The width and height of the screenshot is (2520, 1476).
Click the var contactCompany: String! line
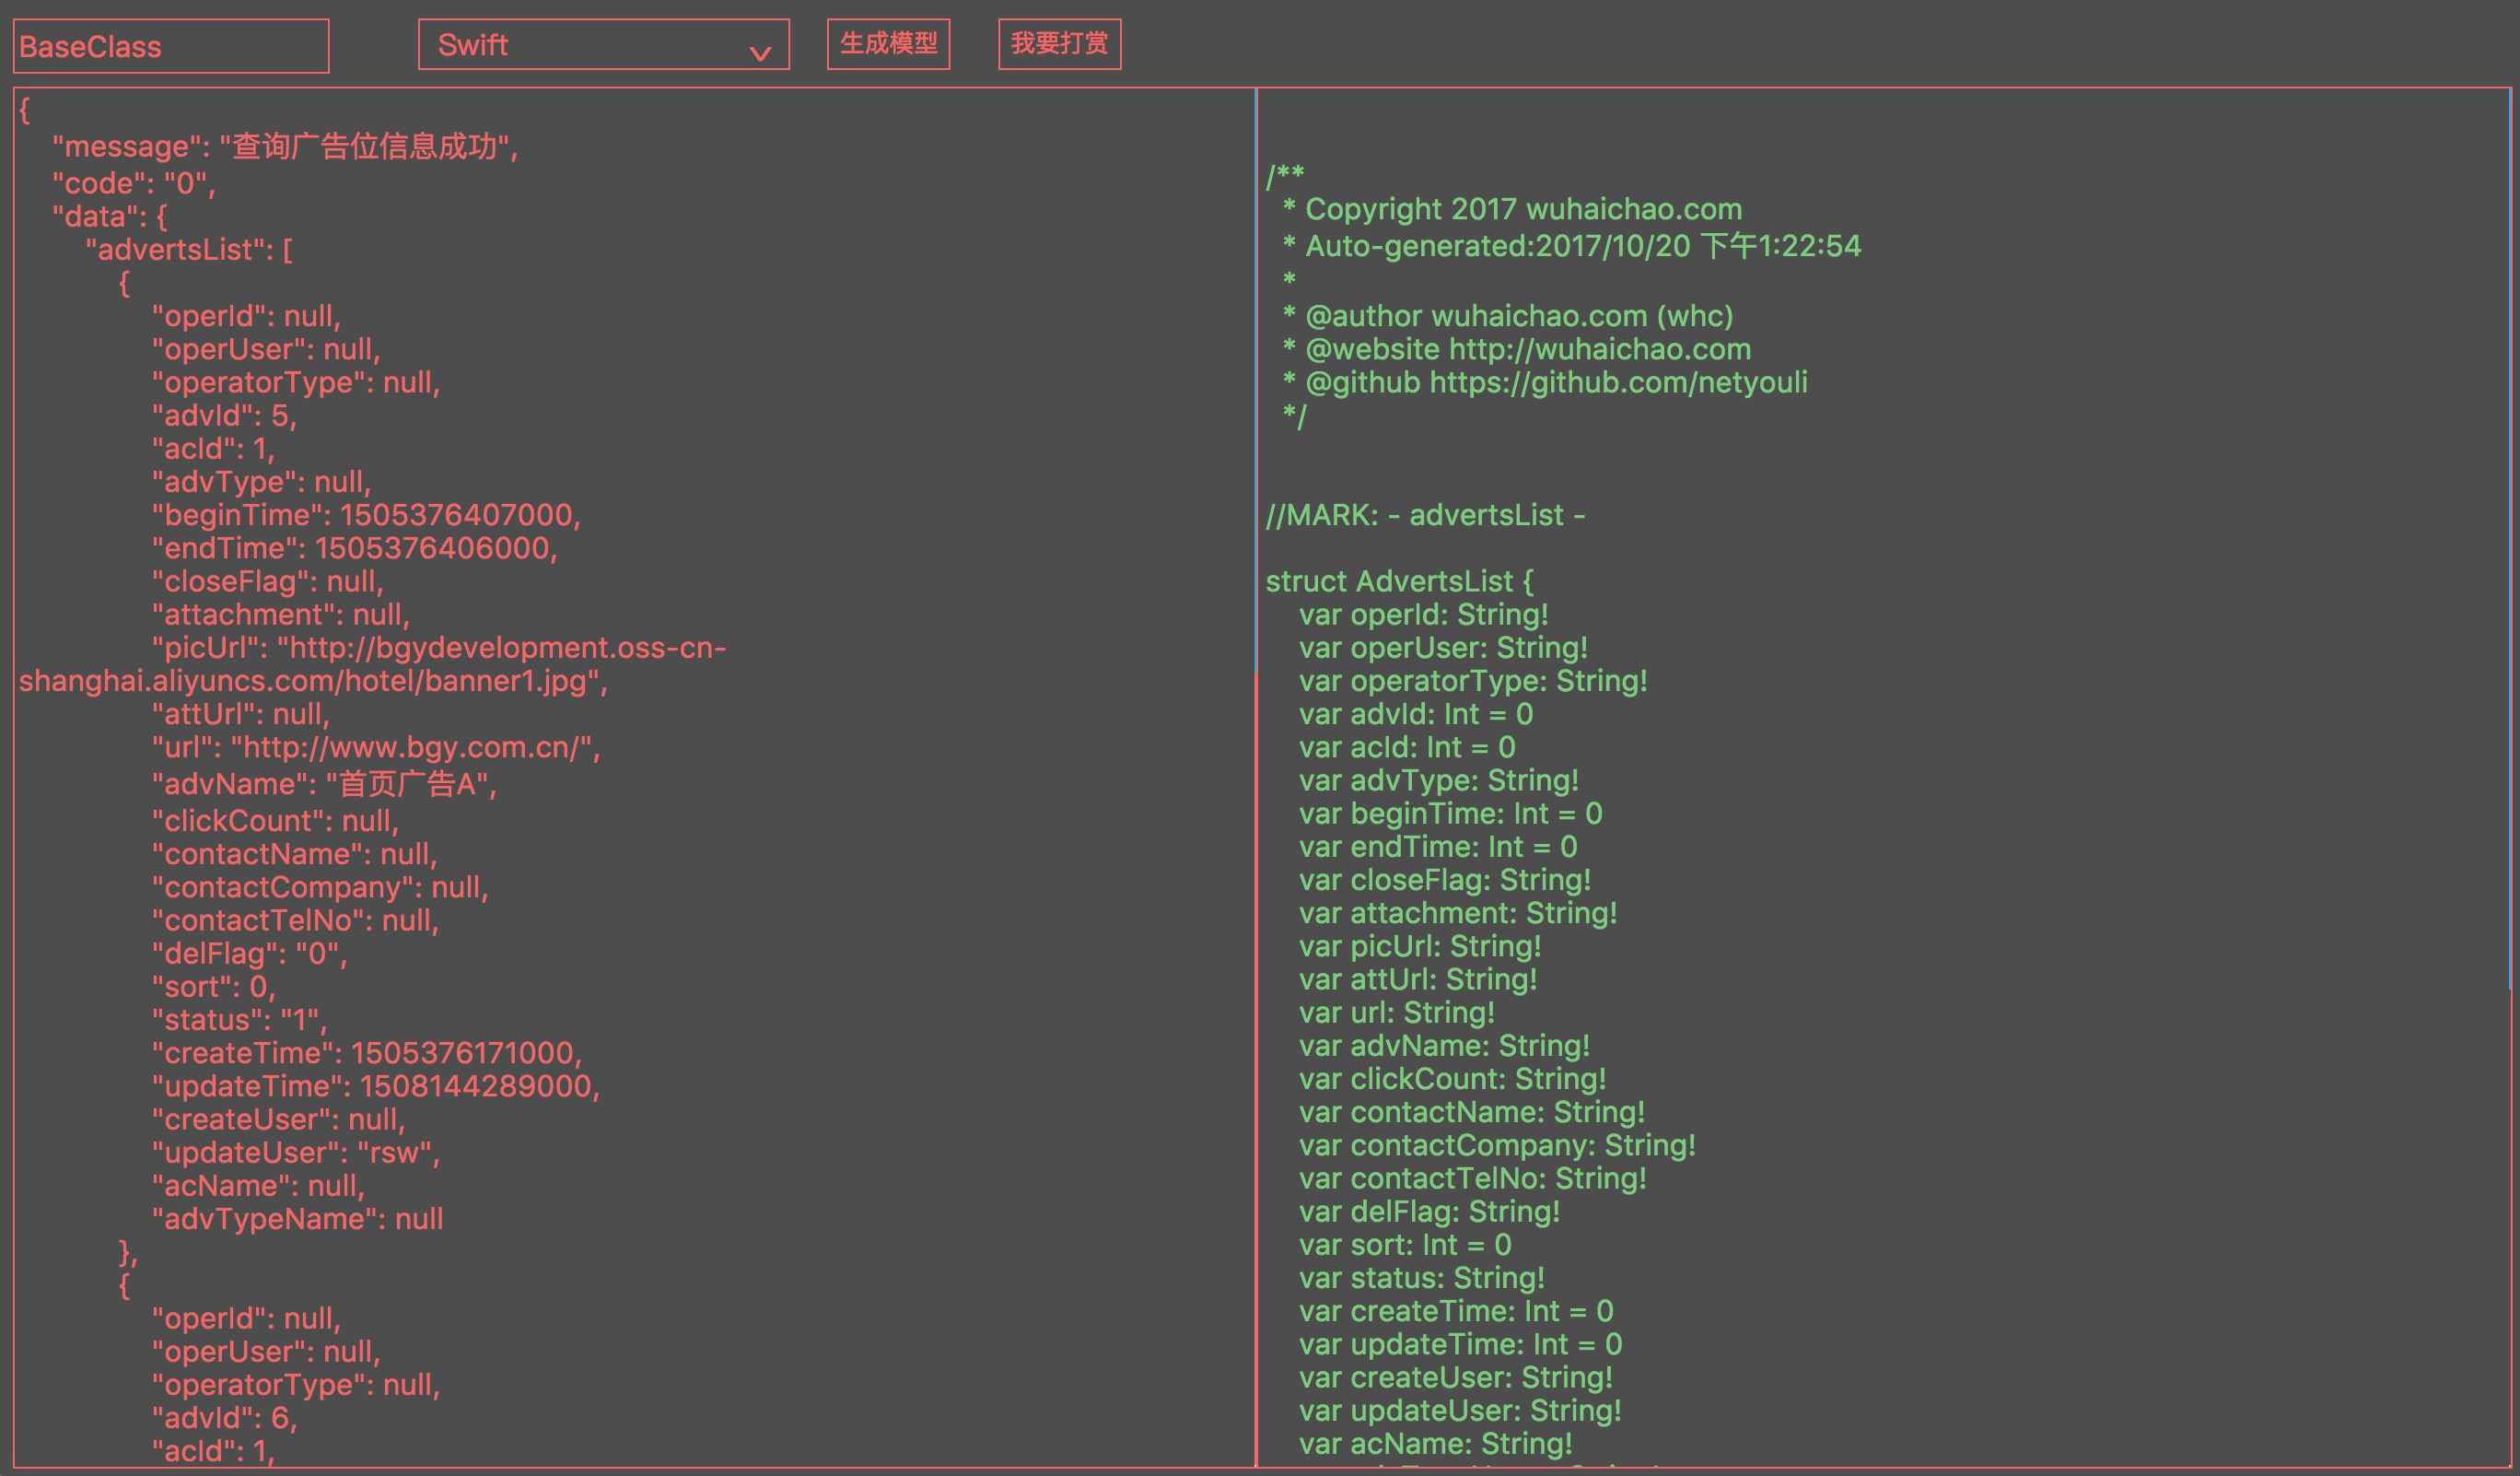(1497, 1145)
